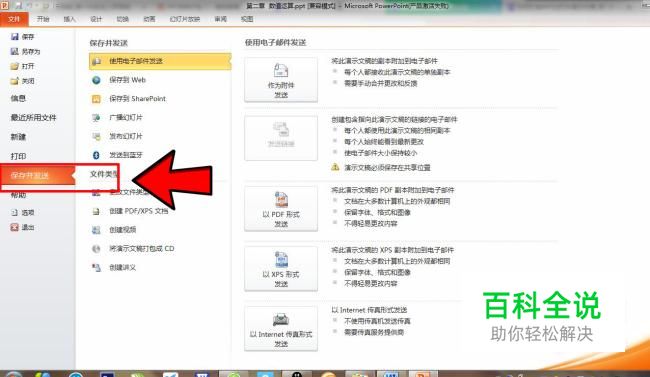Open 打印 (Print) in the sidebar
The width and height of the screenshot is (650, 377).
[18, 156]
